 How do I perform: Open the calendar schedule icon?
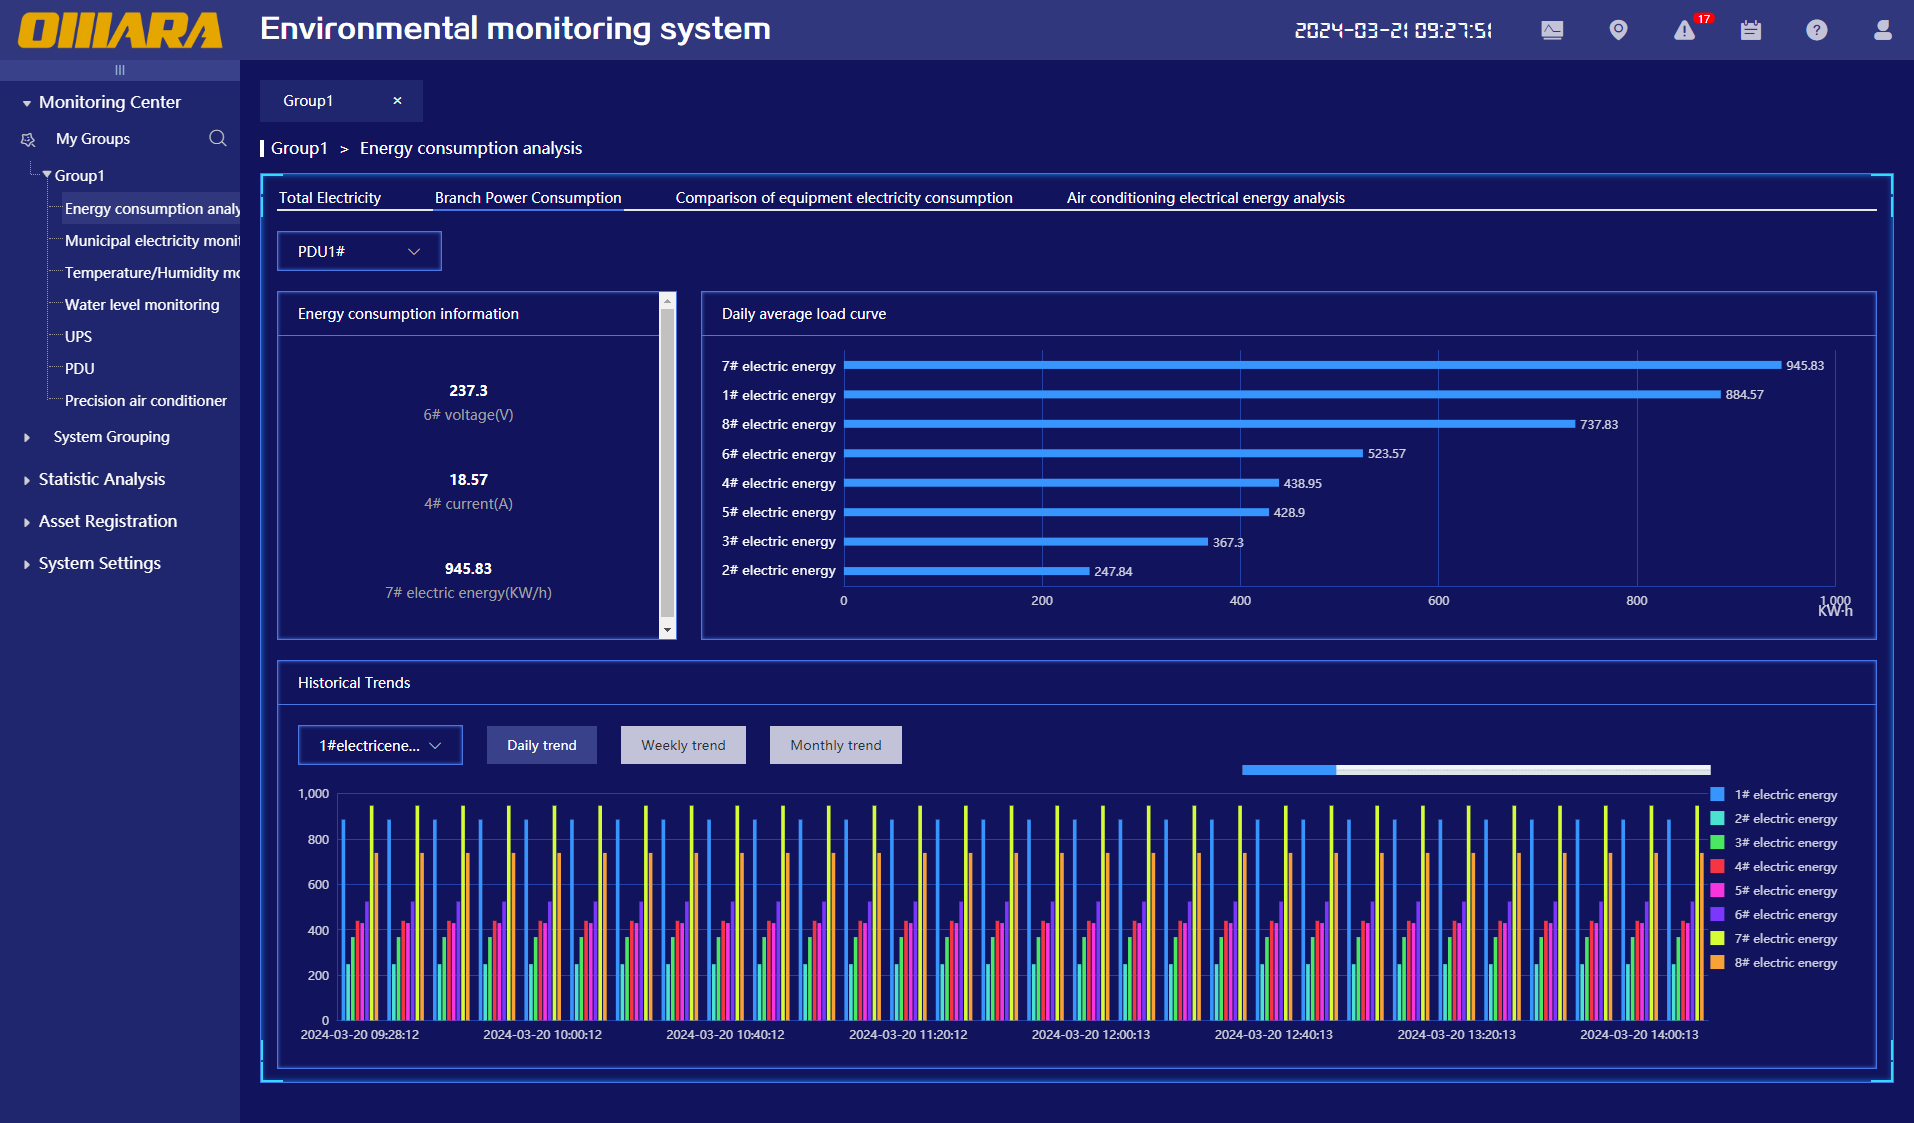(x=1750, y=30)
